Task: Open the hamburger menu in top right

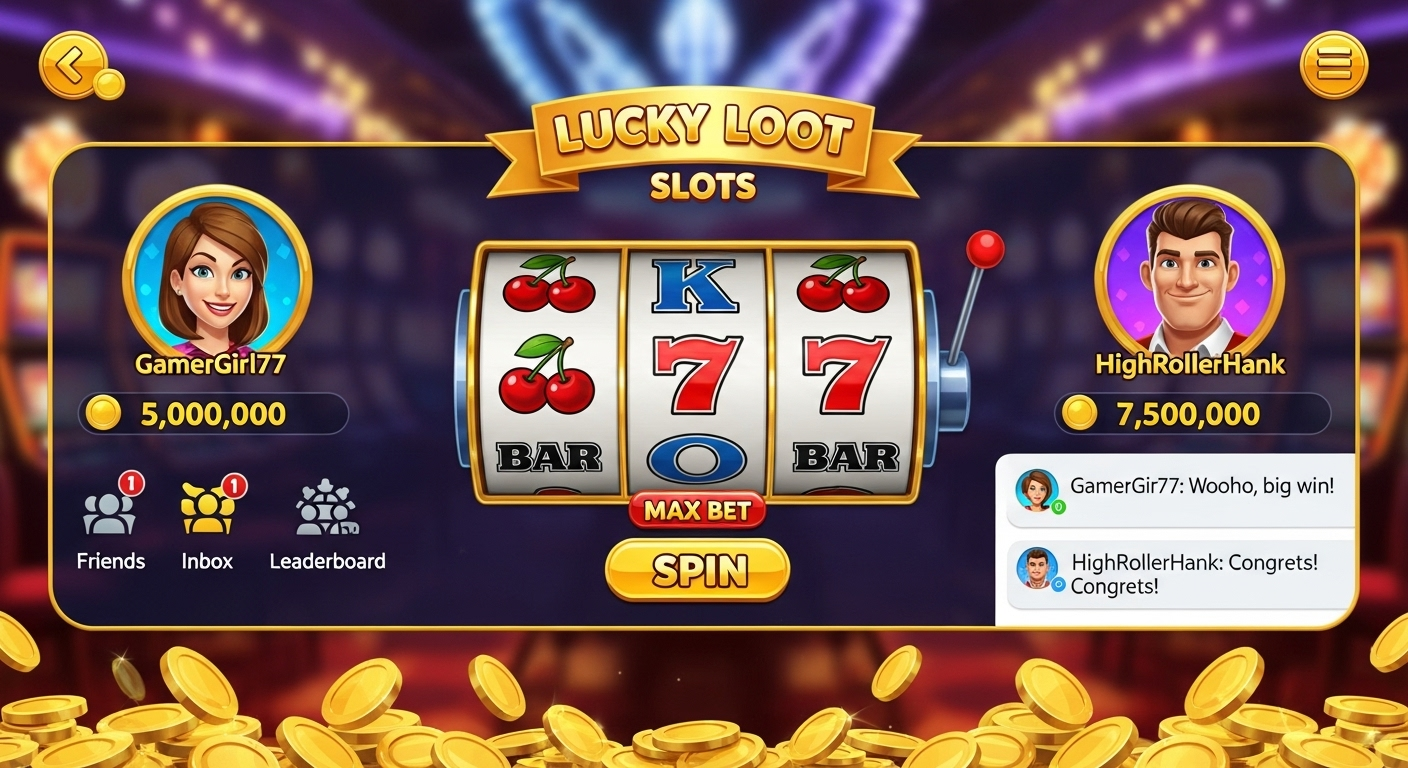Action: point(1333,65)
